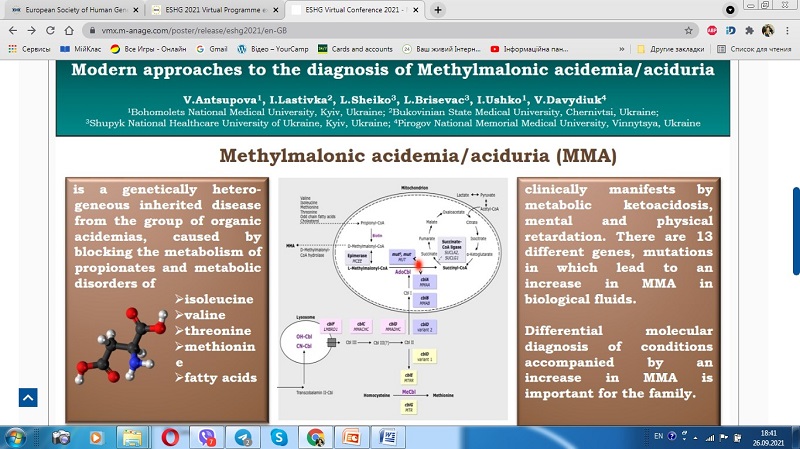Open the new tab plus button
Image resolution: width=800 pixels, height=449 pixels.
coord(439,9)
